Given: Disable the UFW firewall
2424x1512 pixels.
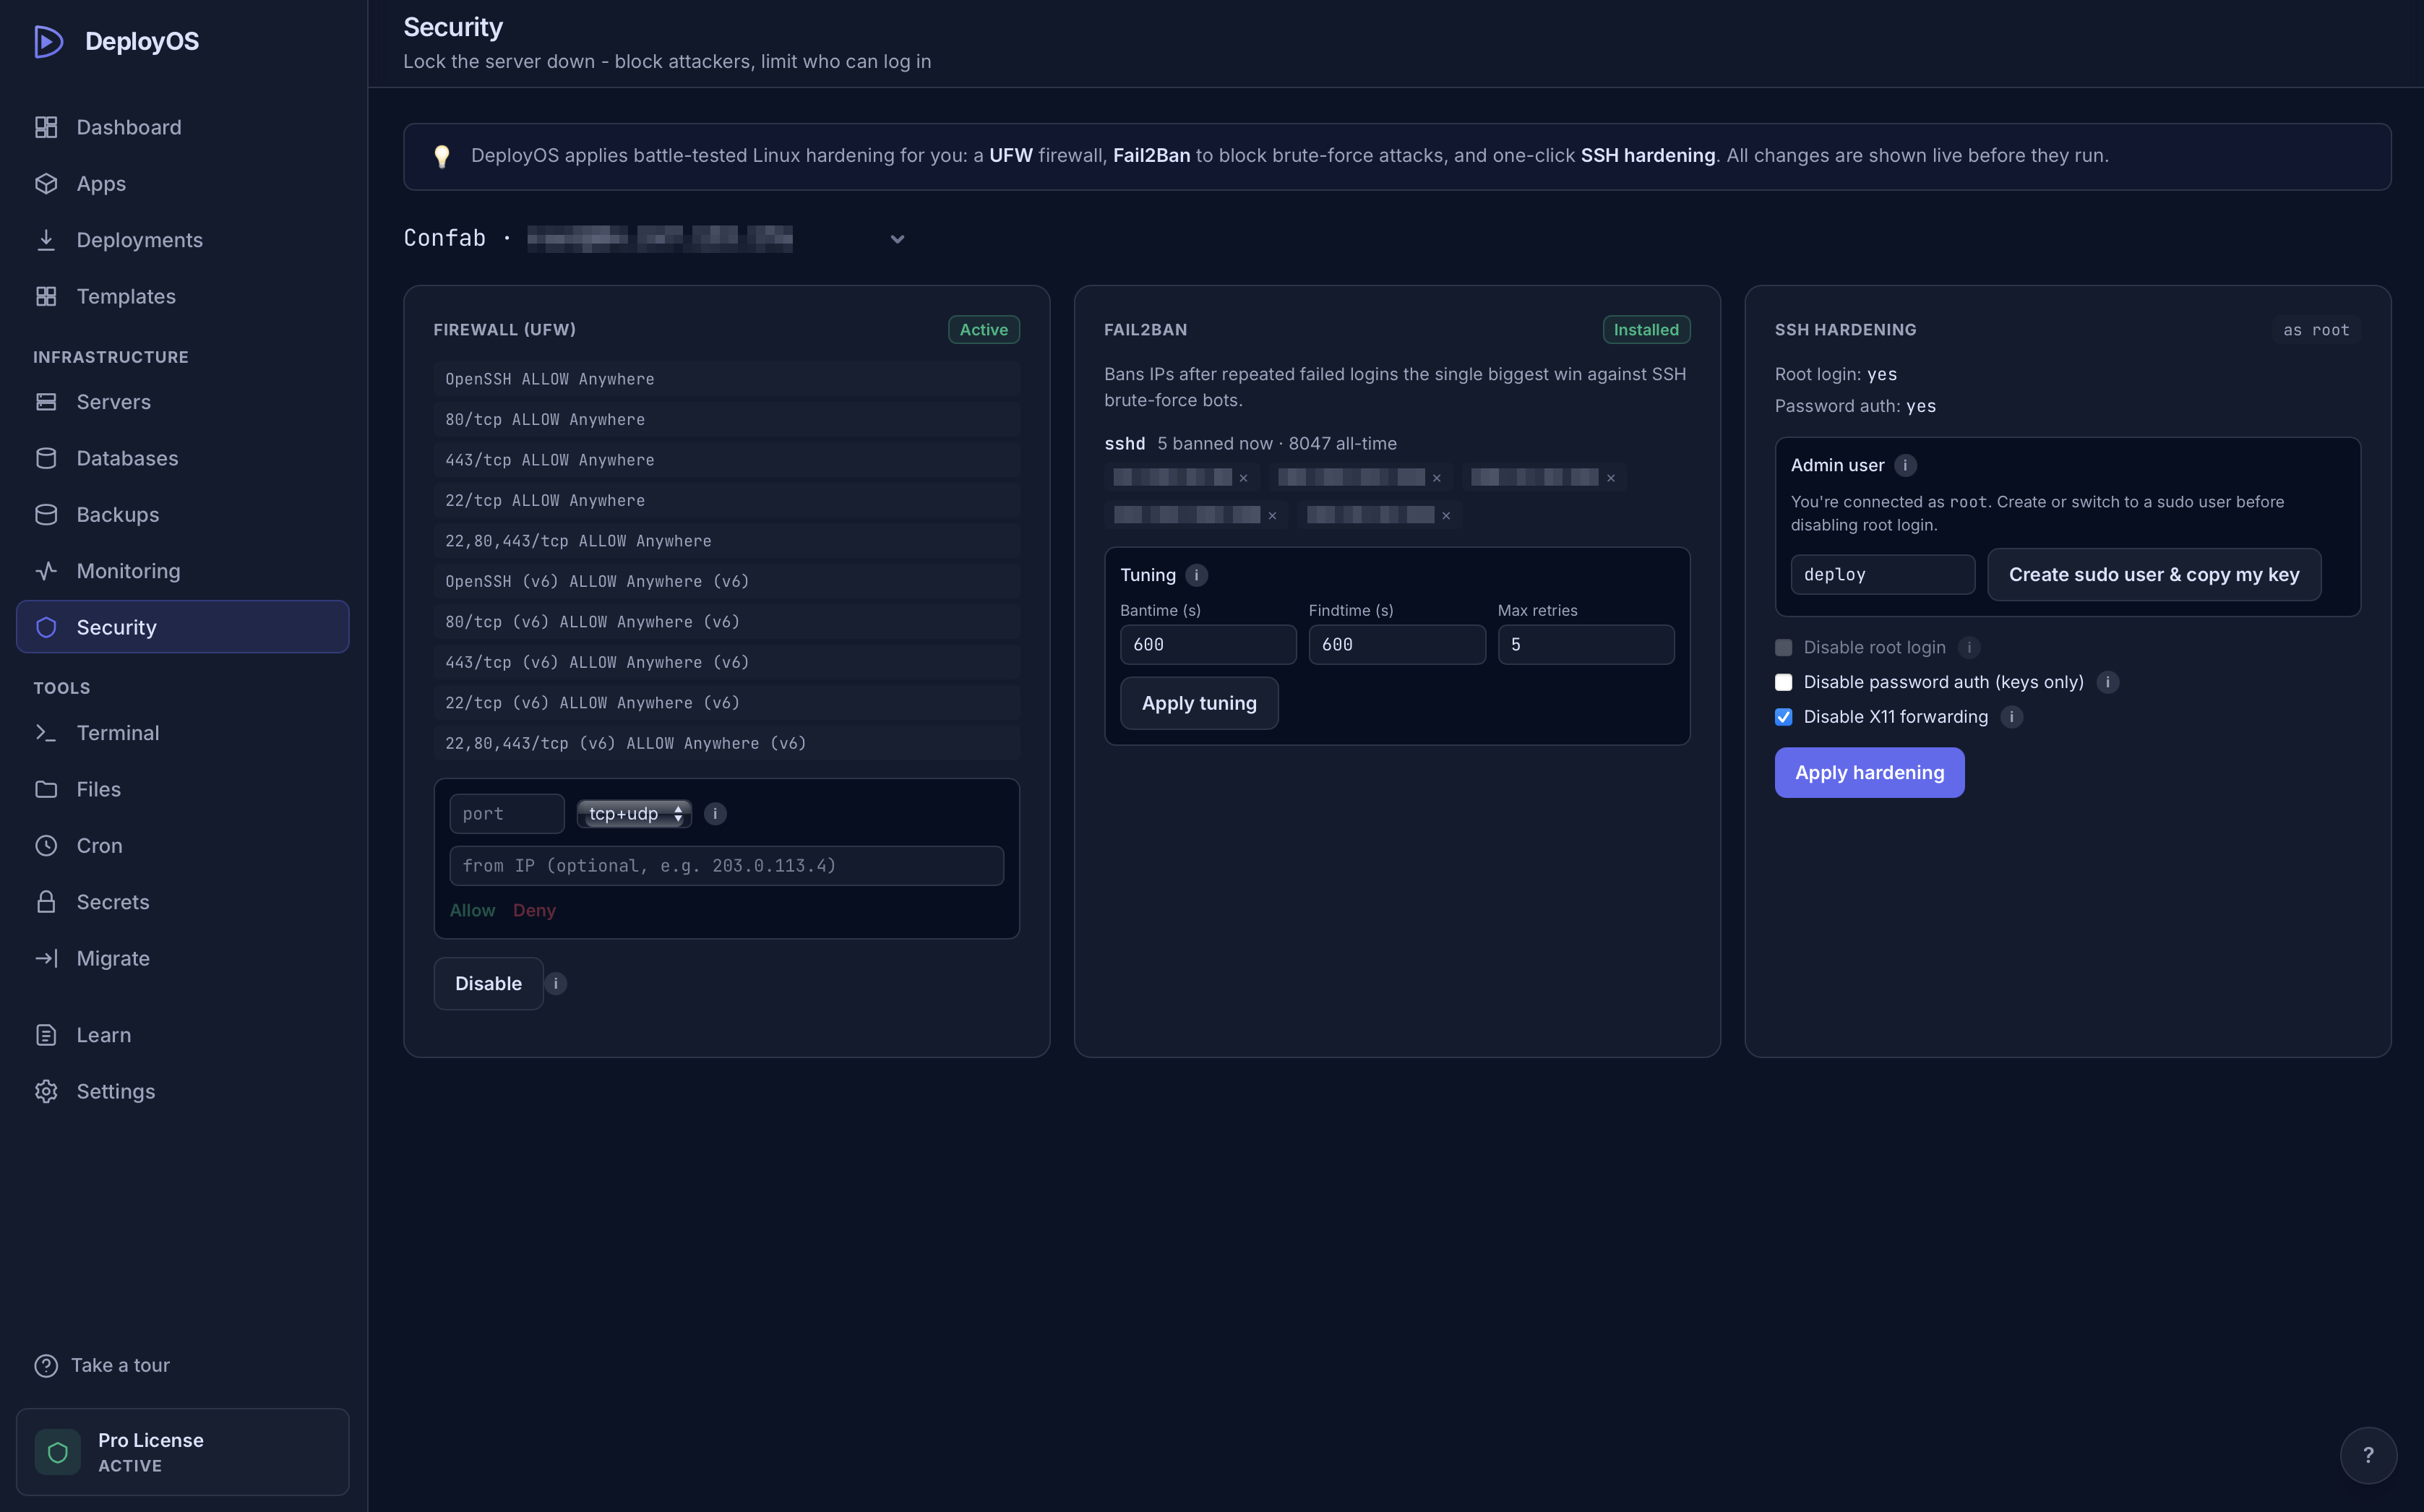Looking at the screenshot, I should coord(488,983).
